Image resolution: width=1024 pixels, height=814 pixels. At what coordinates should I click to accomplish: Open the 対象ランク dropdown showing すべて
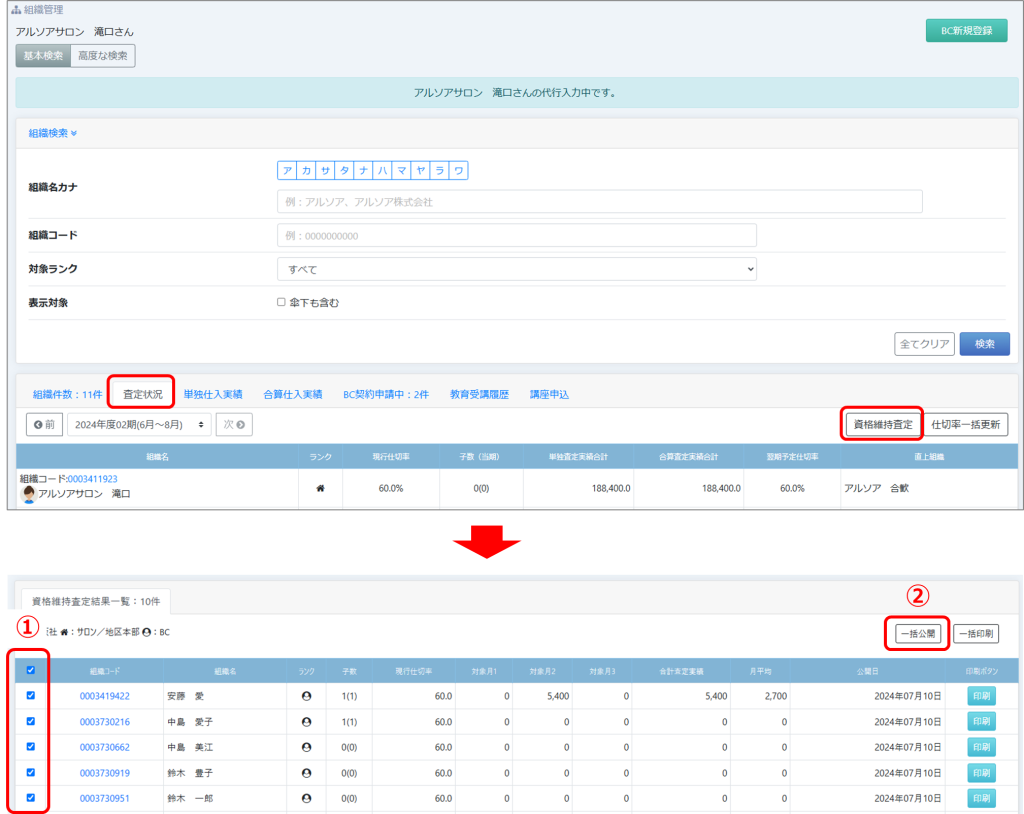(516, 269)
